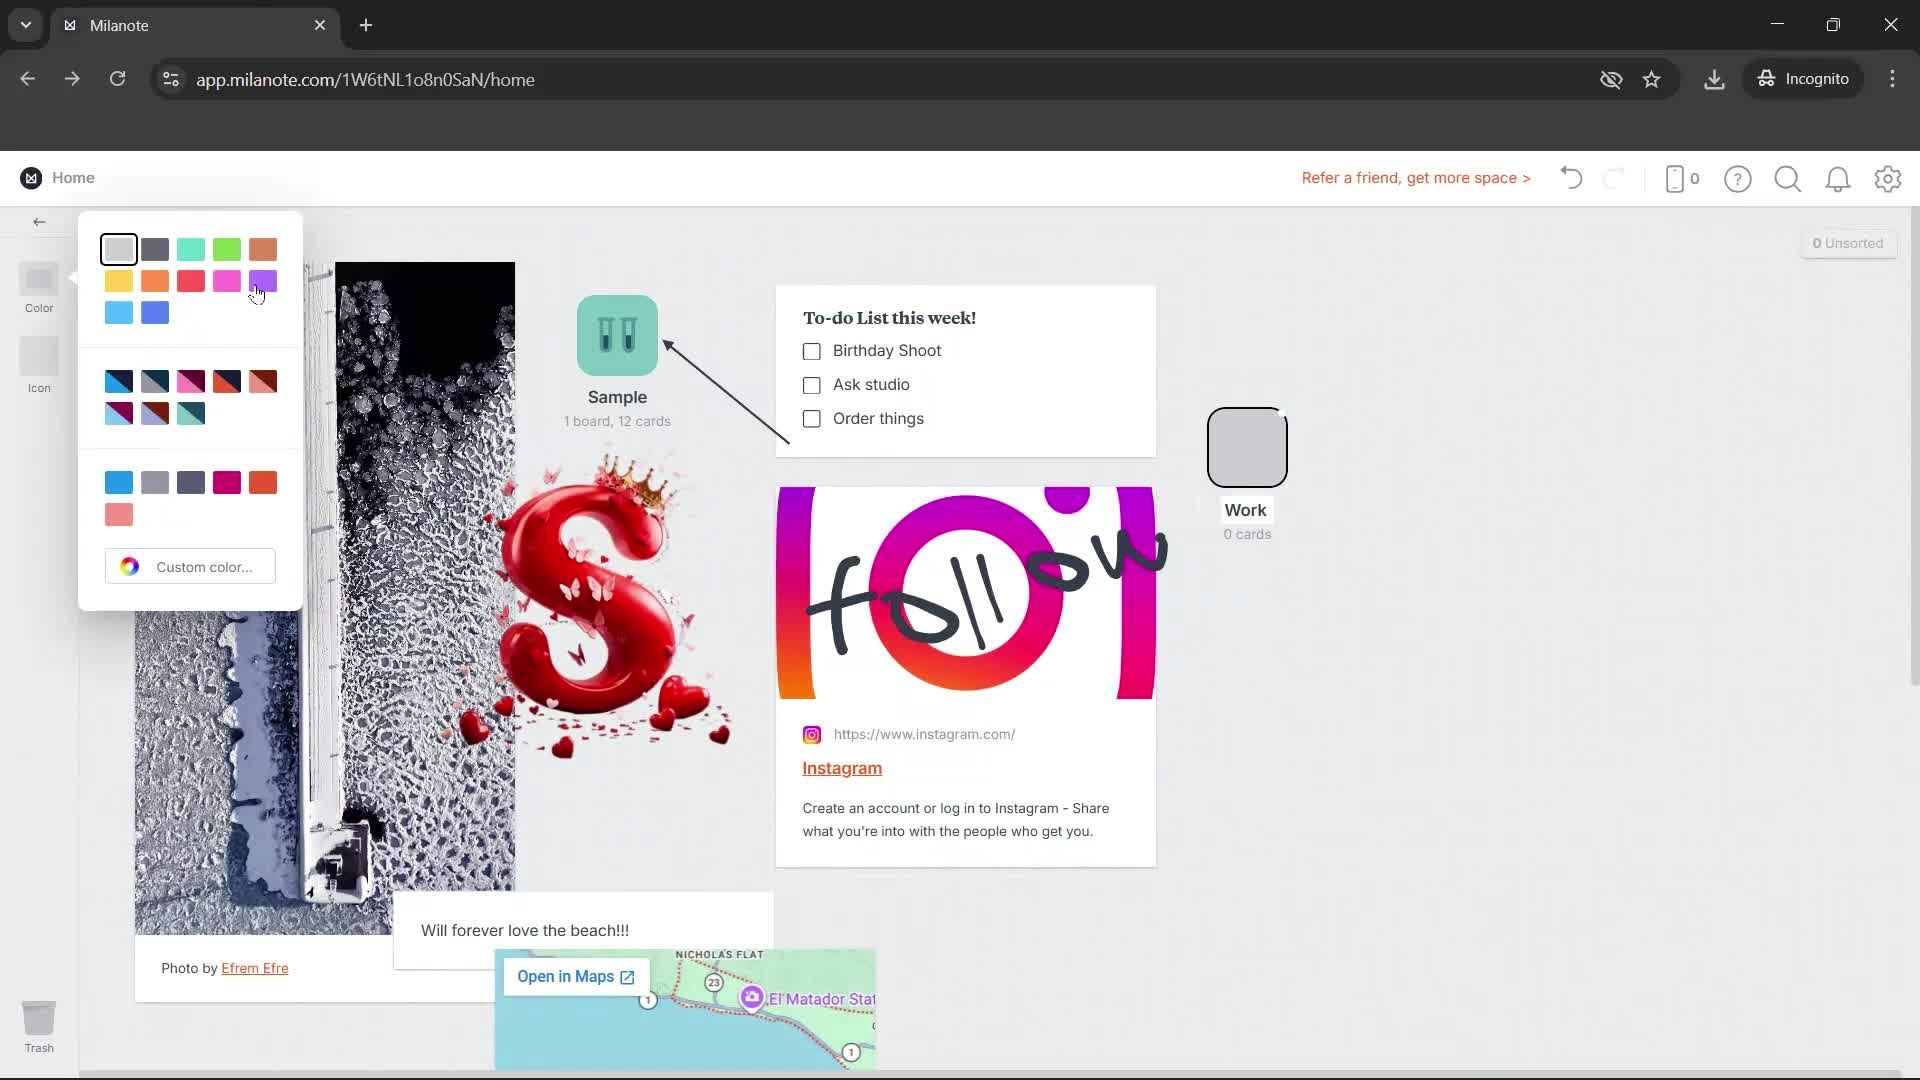1920x1080 pixels.
Task: Check the Birthday Shoot checkbox
Action: (811, 351)
